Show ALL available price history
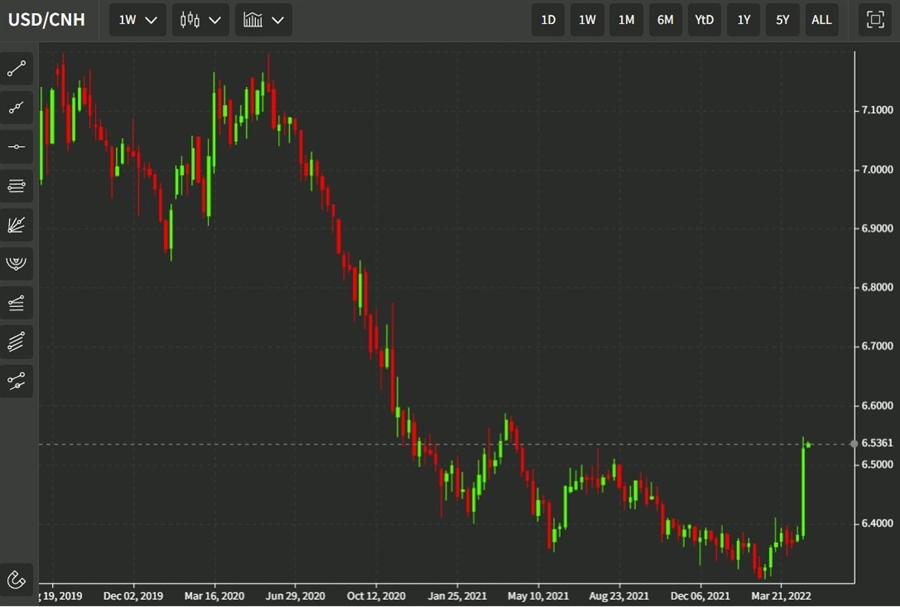 coord(821,19)
